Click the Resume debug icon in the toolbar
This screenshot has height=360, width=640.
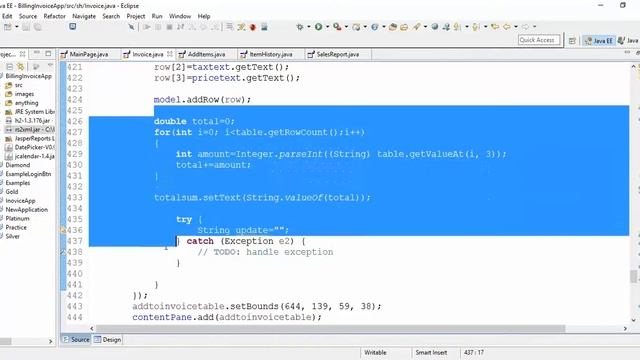tap(147, 27)
